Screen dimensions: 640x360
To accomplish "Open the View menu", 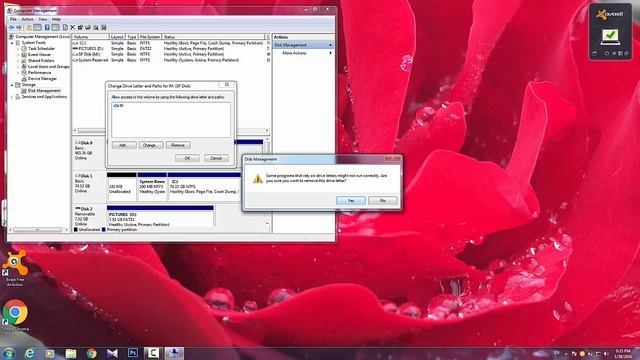I will (43, 19).
